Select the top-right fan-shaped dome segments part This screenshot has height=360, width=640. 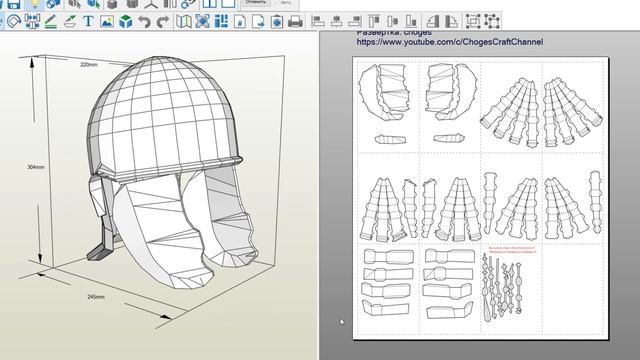pyautogui.click(x=573, y=112)
